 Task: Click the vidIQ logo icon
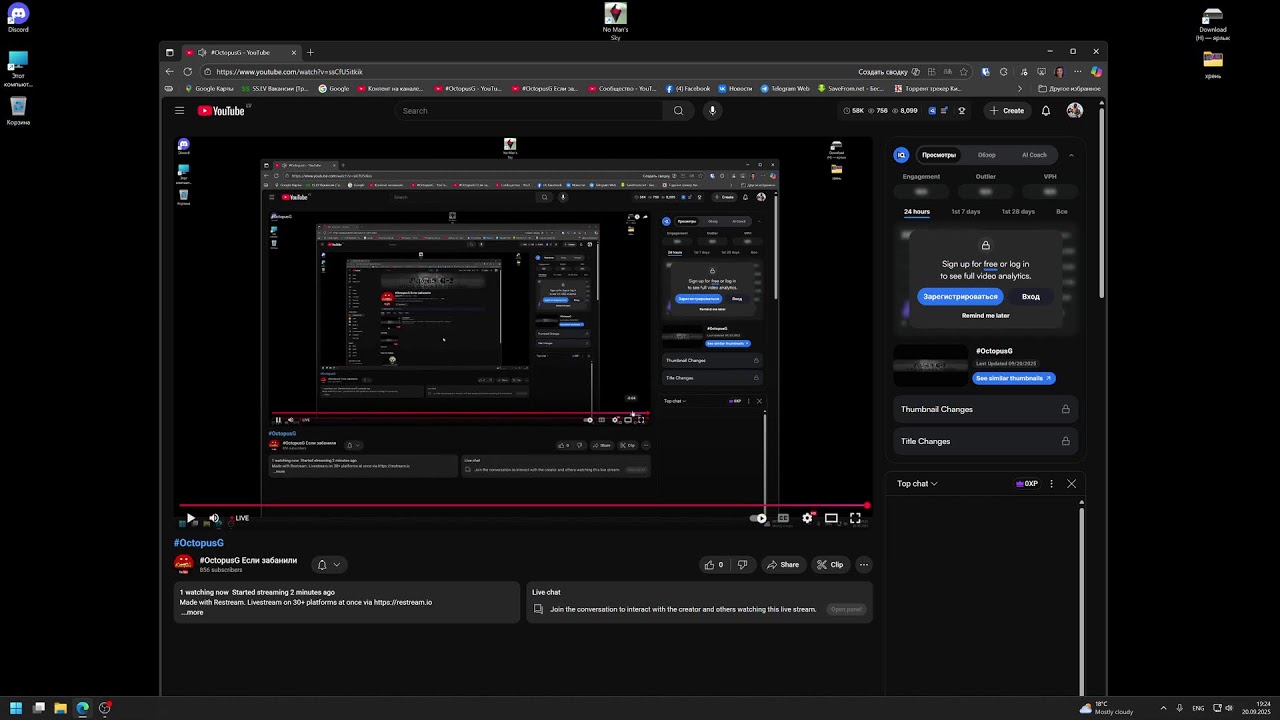(x=901, y=155)
